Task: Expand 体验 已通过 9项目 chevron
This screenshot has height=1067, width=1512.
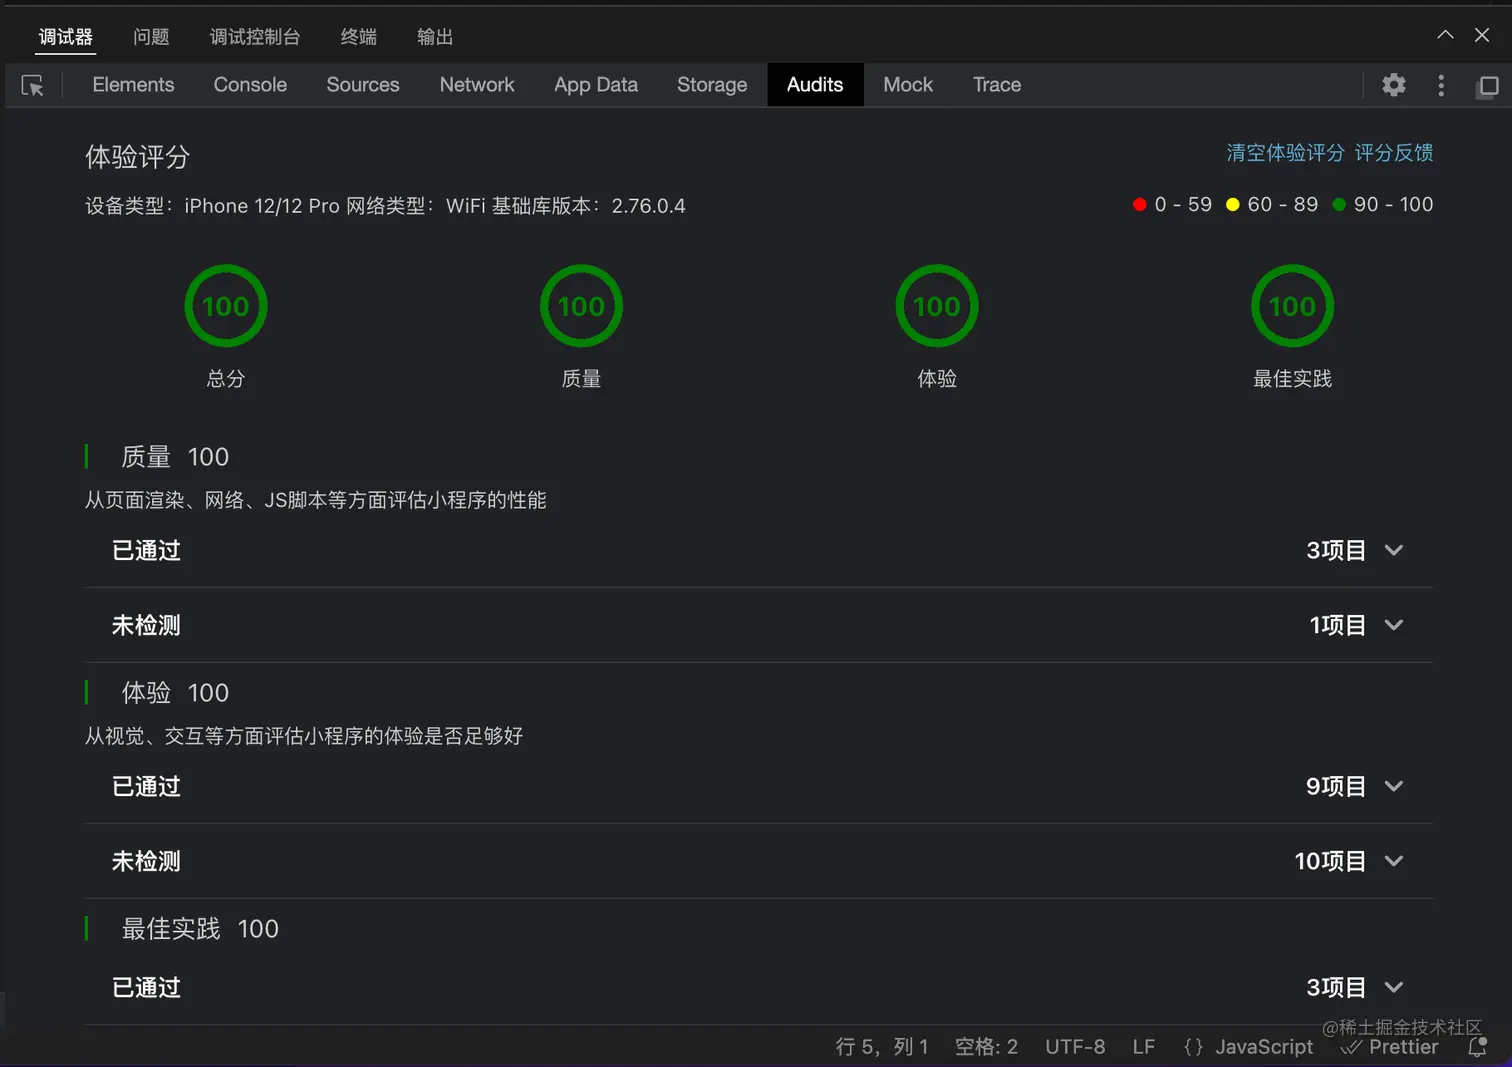Action: (1394, 786)
